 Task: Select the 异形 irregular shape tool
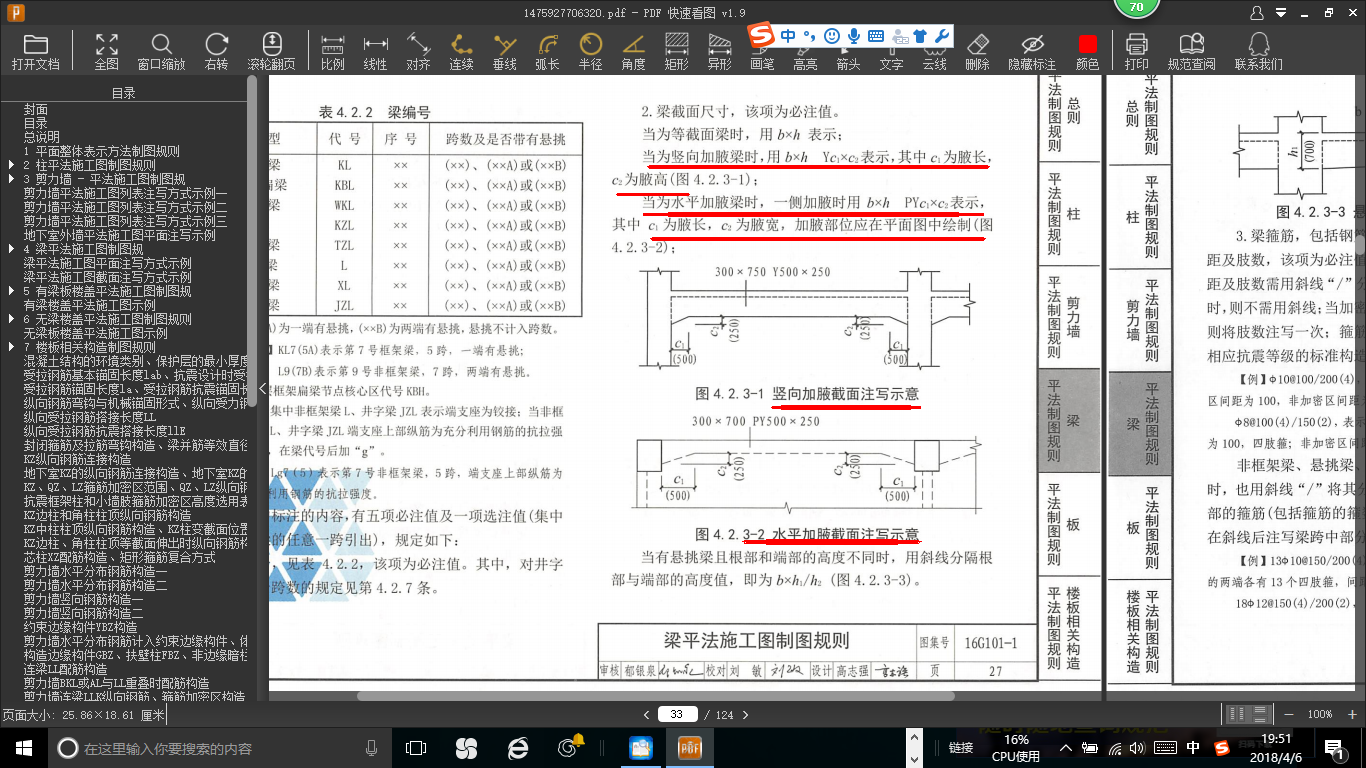[x=719, y=51]
